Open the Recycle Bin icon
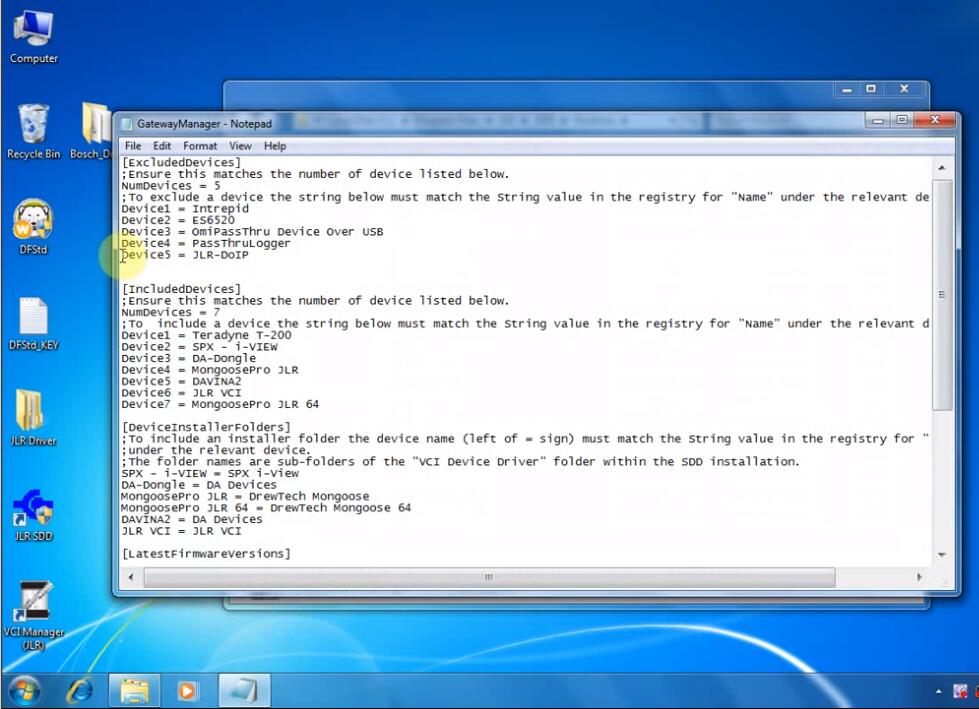Screen dimensions: 979x709 tap(34, 132)
